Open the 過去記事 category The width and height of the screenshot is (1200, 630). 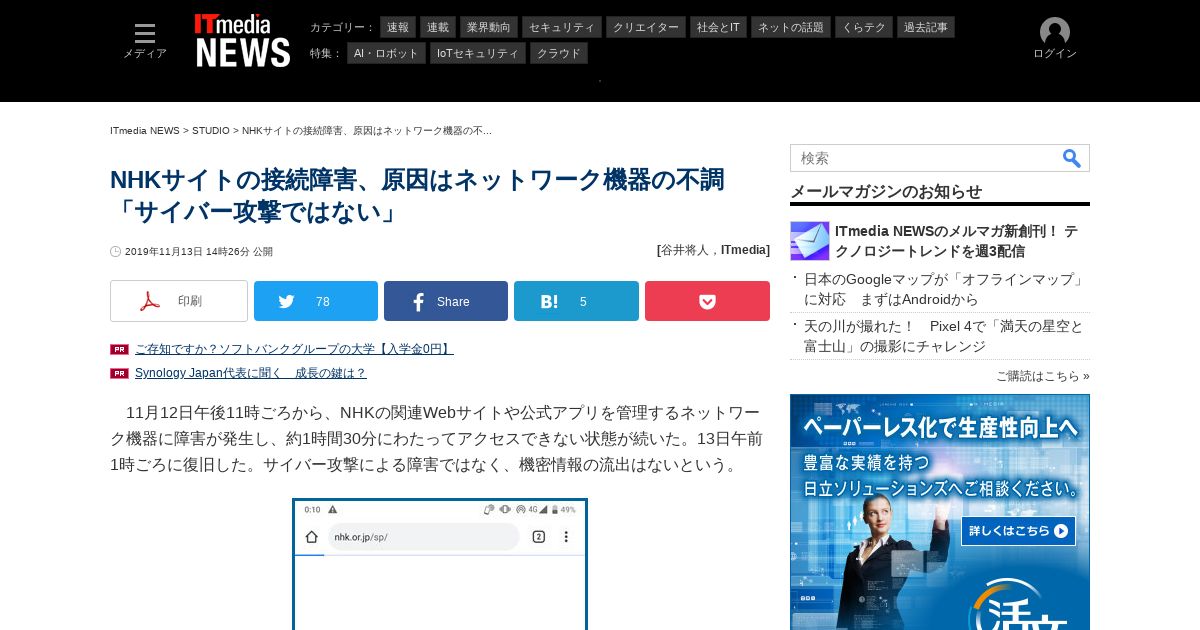(926, 27)
